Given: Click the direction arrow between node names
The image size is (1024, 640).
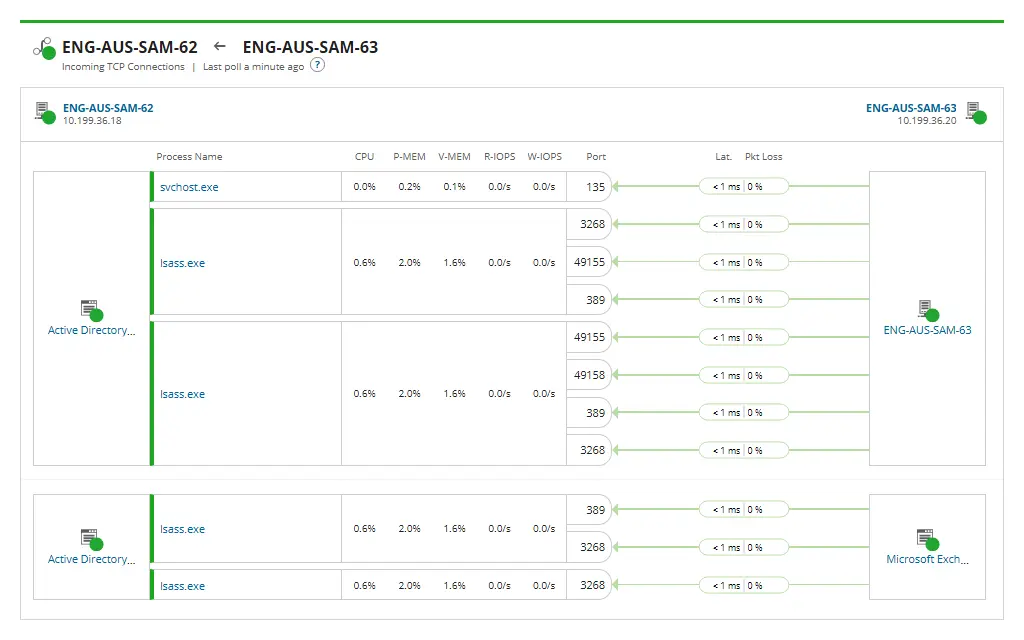Looking at the screenshot, I should [x=220, y=46].
